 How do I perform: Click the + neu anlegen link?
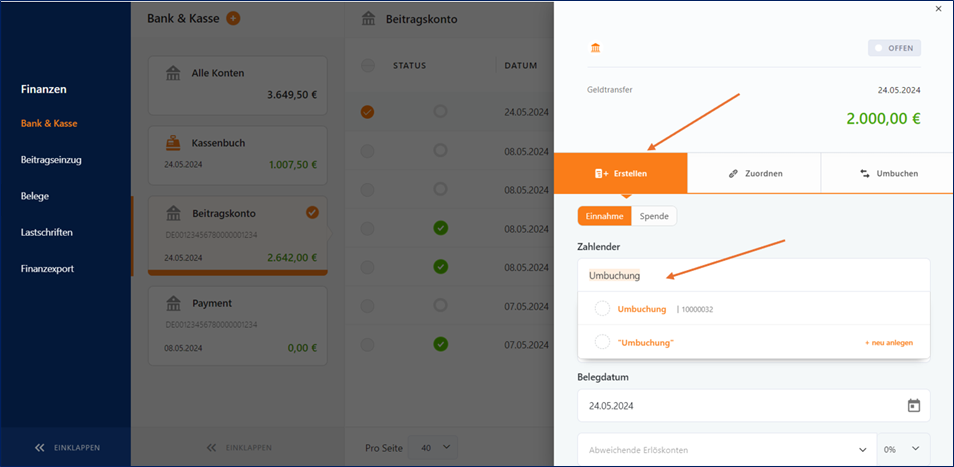(889, 343)
